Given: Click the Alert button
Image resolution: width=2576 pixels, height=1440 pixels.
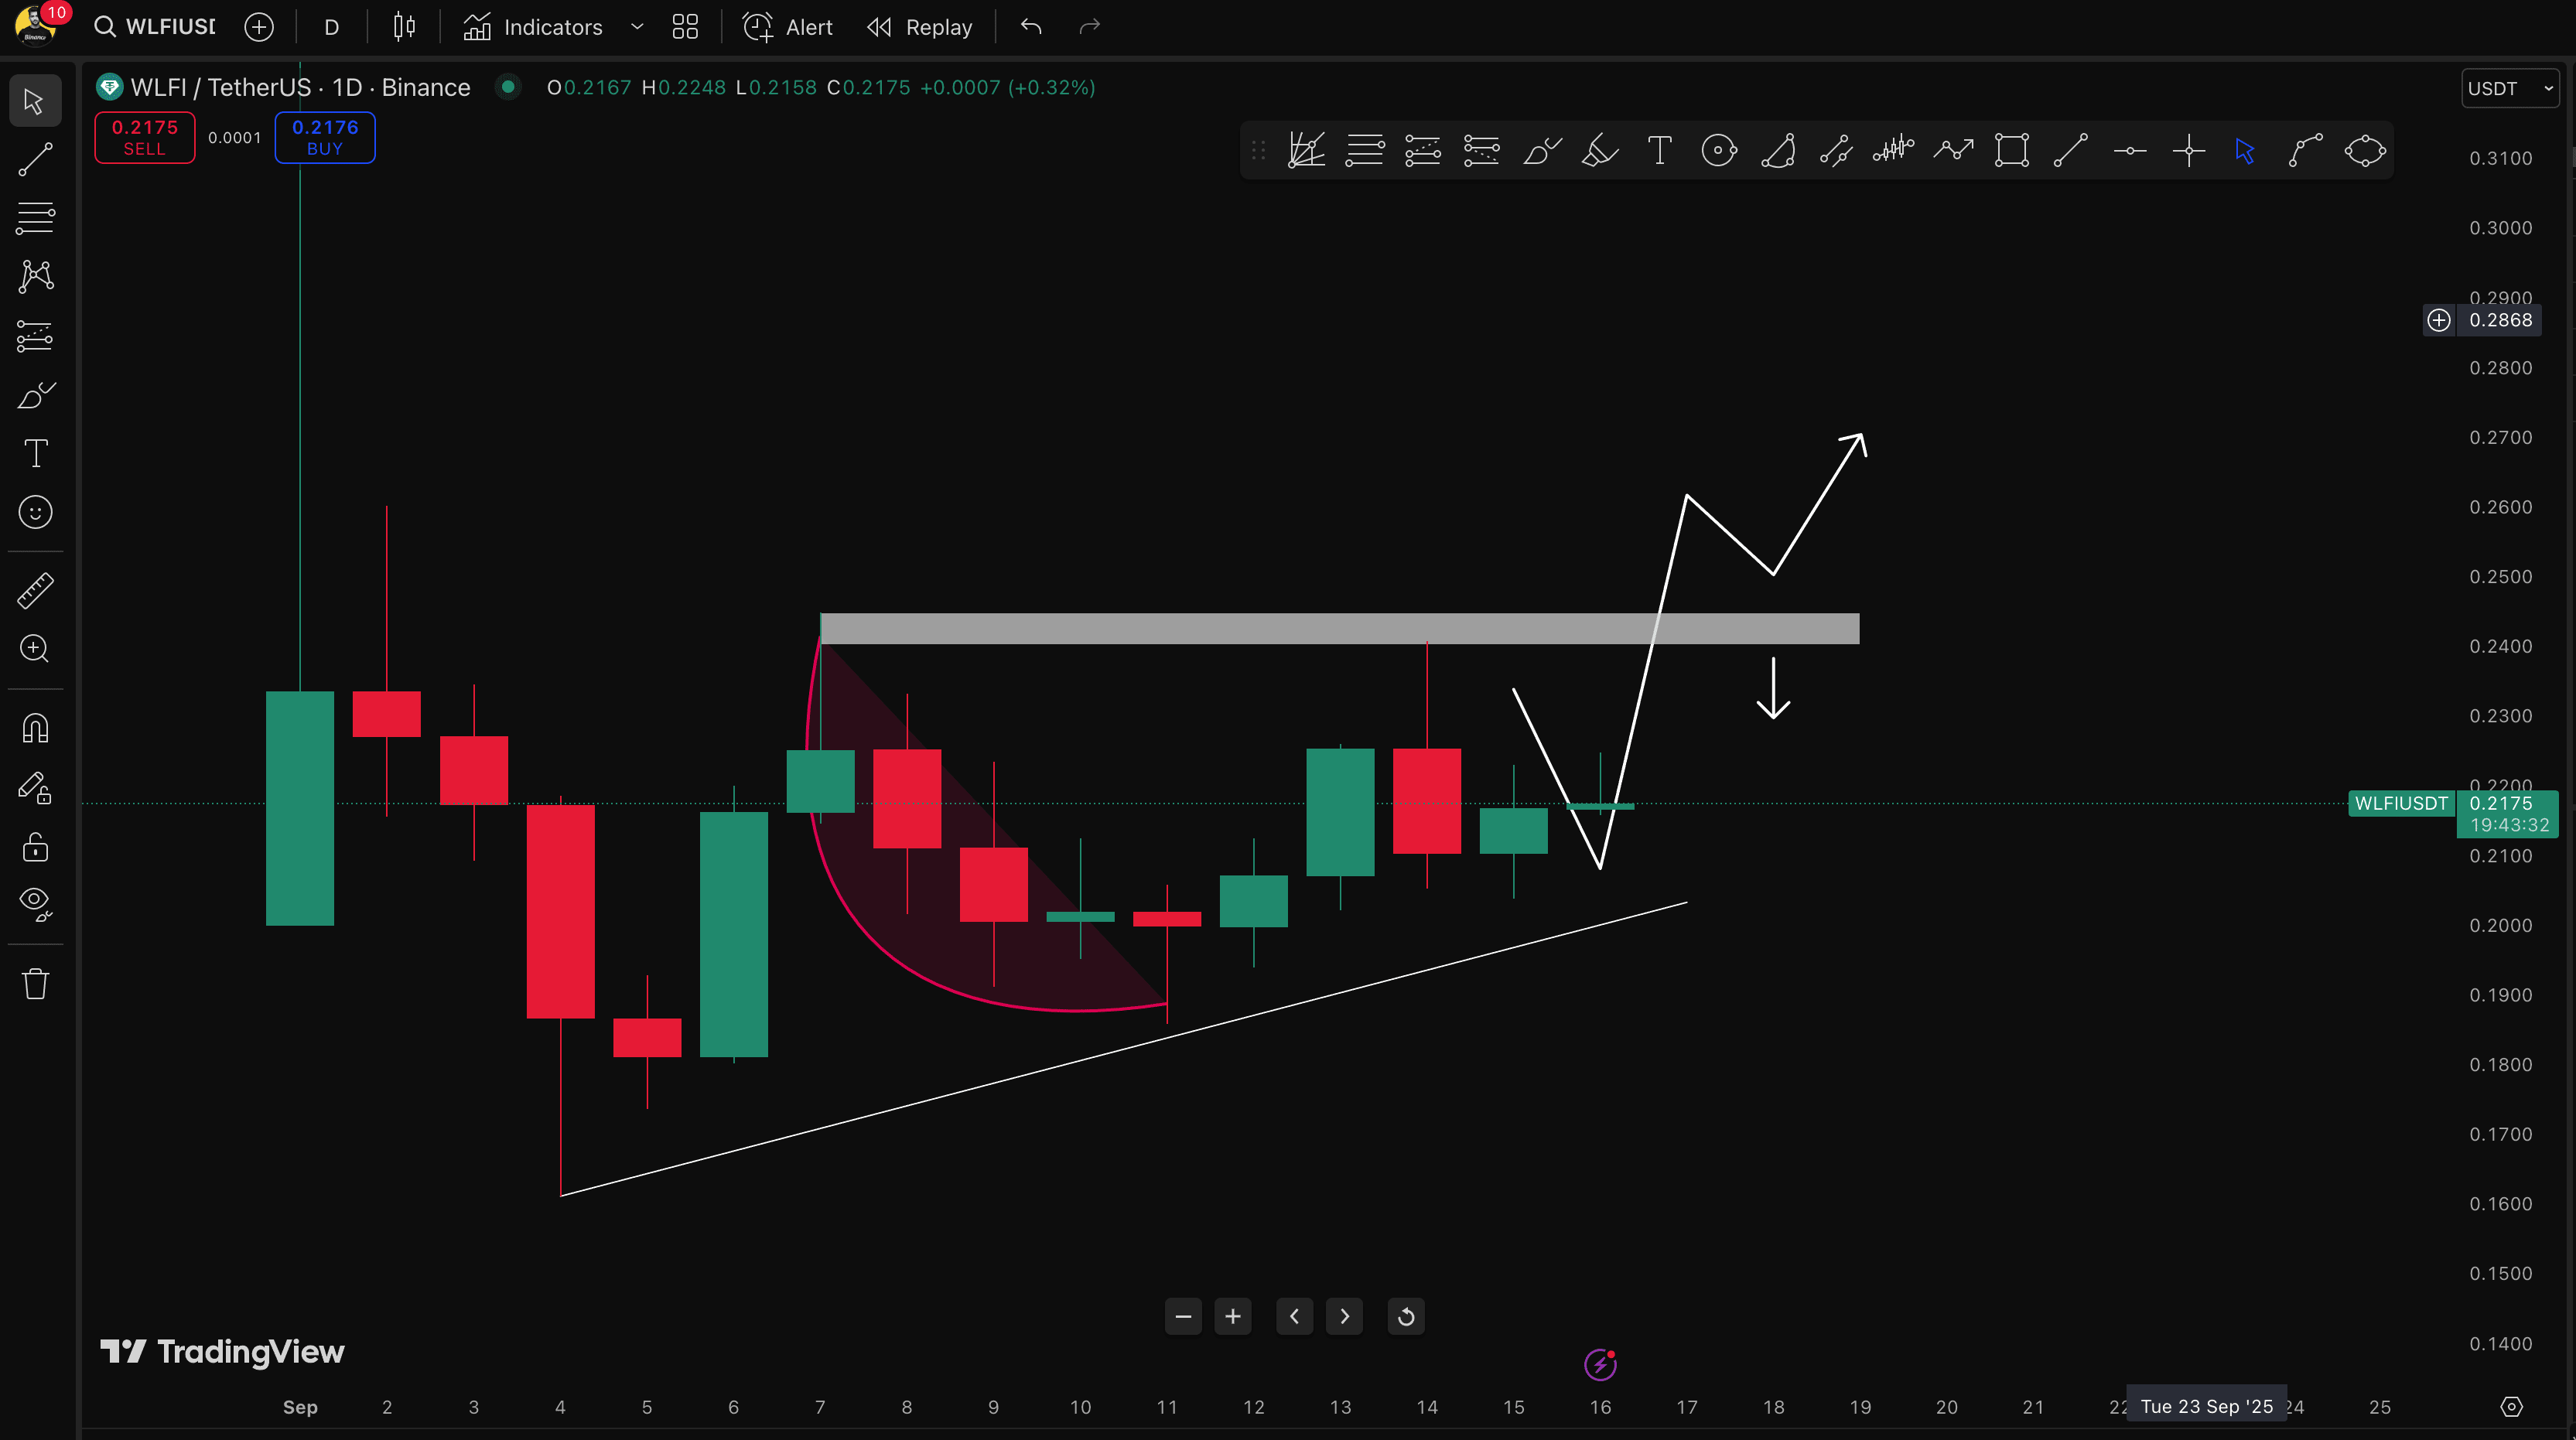Looking at the screenshot, I should (x=788, y=27).
